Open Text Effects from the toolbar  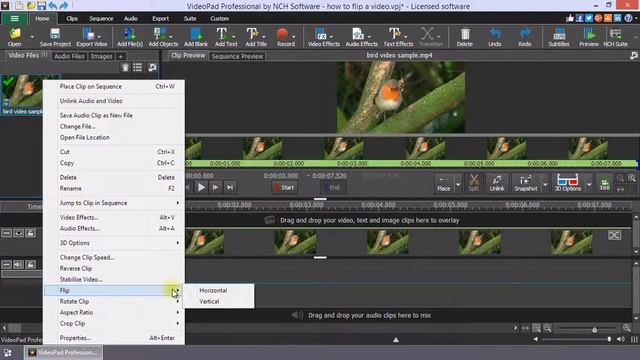(x=398, y=37)
